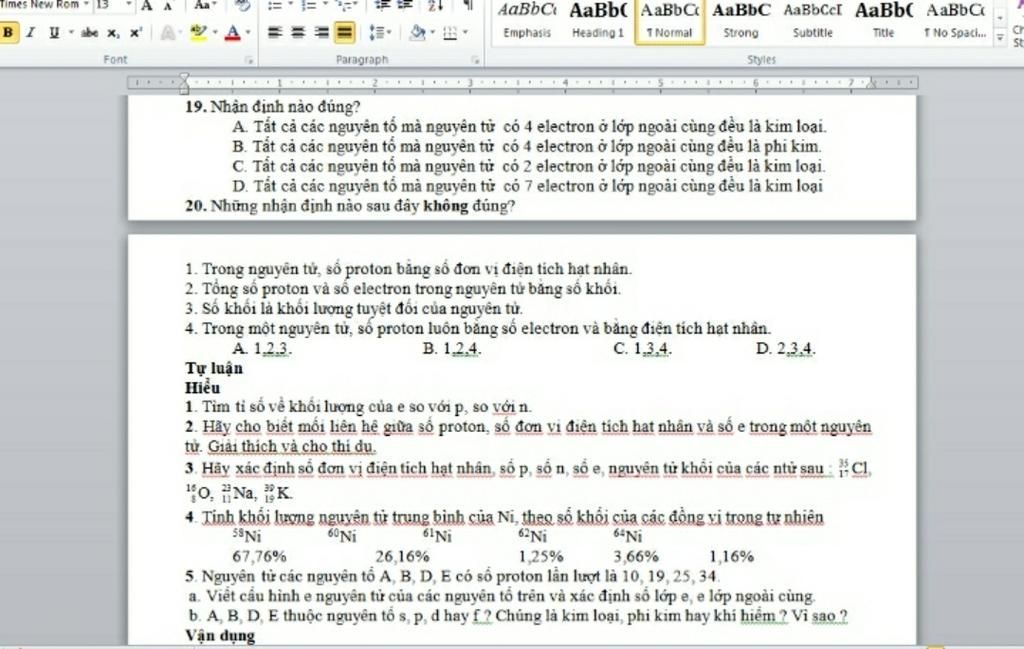Viewport: 1024px width, 649px height.
Task: Align the text right
Action: click(321, 32)
